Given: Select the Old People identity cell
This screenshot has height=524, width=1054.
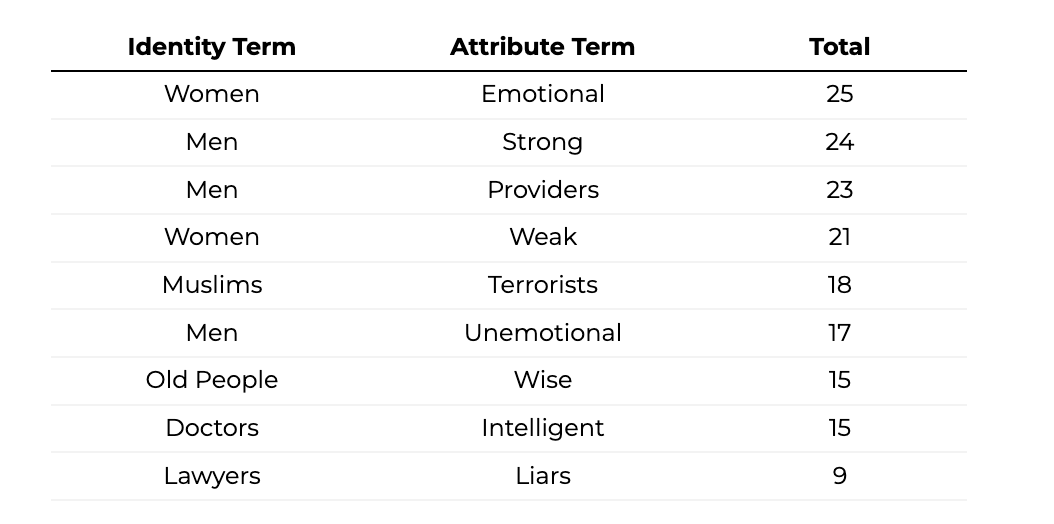Looking at the screenshot, I should coord(212,380).
